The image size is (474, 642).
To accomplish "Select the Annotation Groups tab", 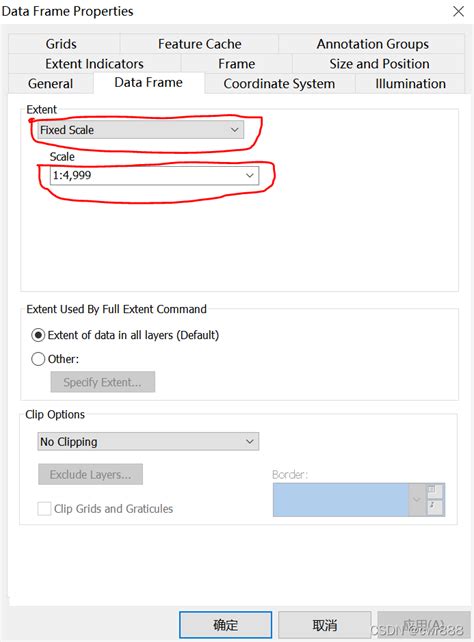I will (x=372, y=44).
